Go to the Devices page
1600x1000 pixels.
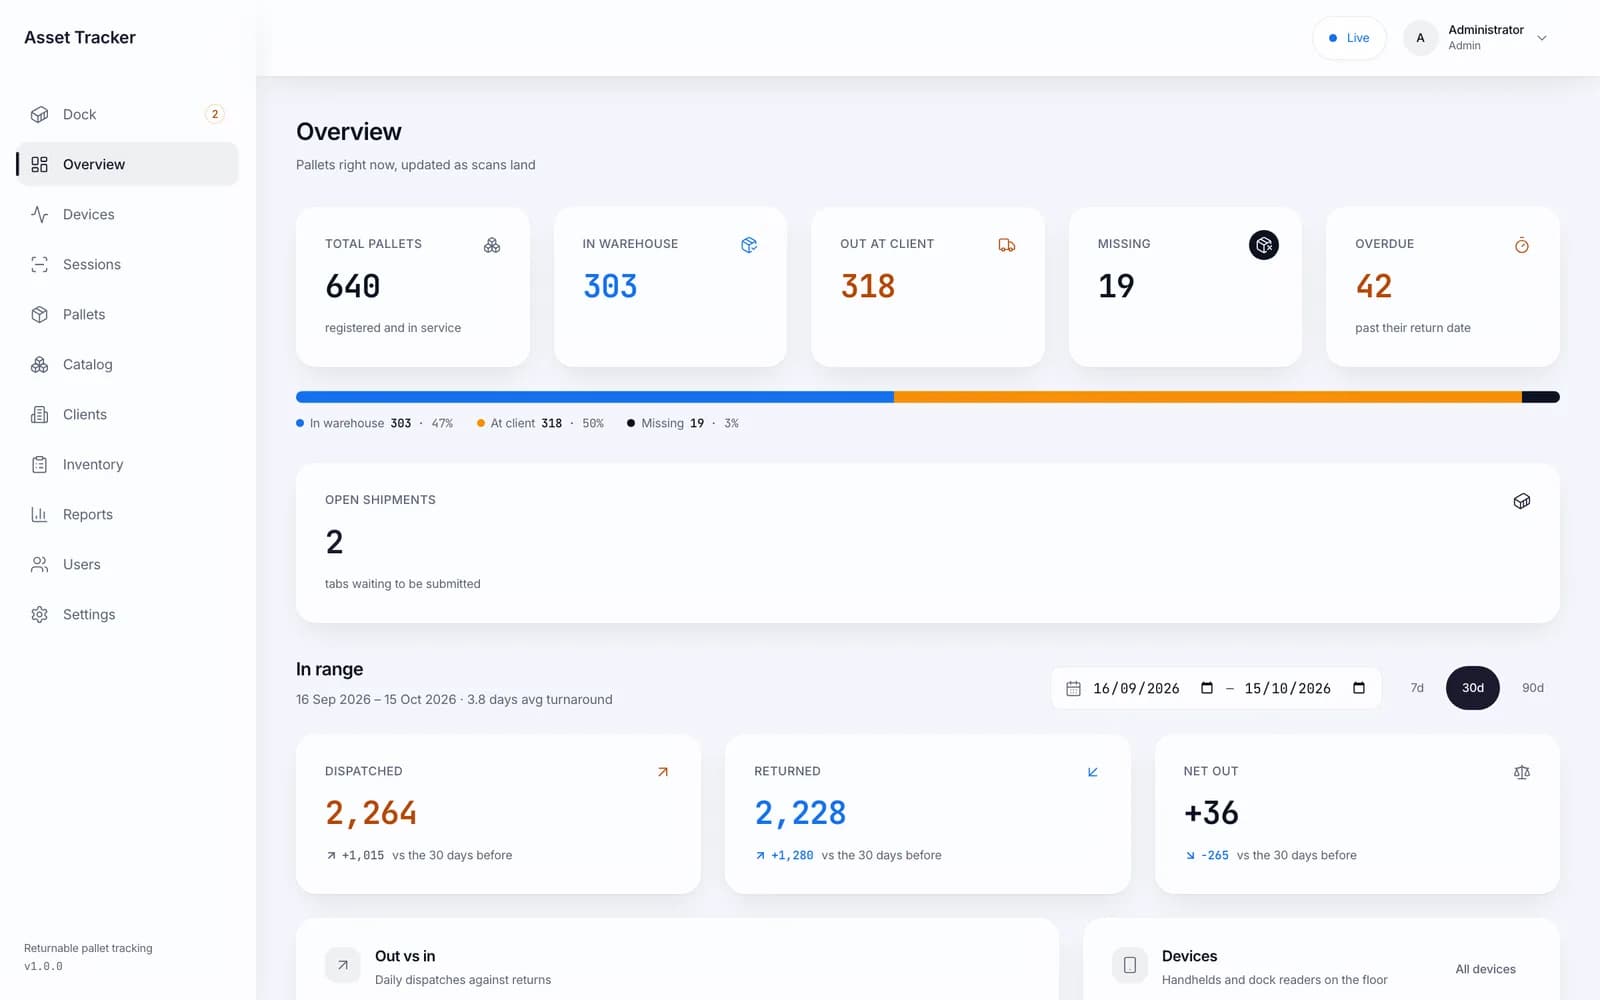tap(128, 214)
